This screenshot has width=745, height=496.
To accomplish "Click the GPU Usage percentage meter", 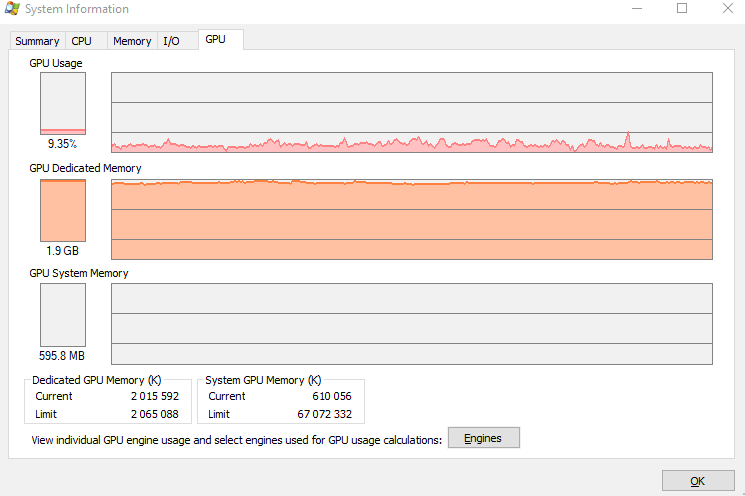I will tap(63, 103).
